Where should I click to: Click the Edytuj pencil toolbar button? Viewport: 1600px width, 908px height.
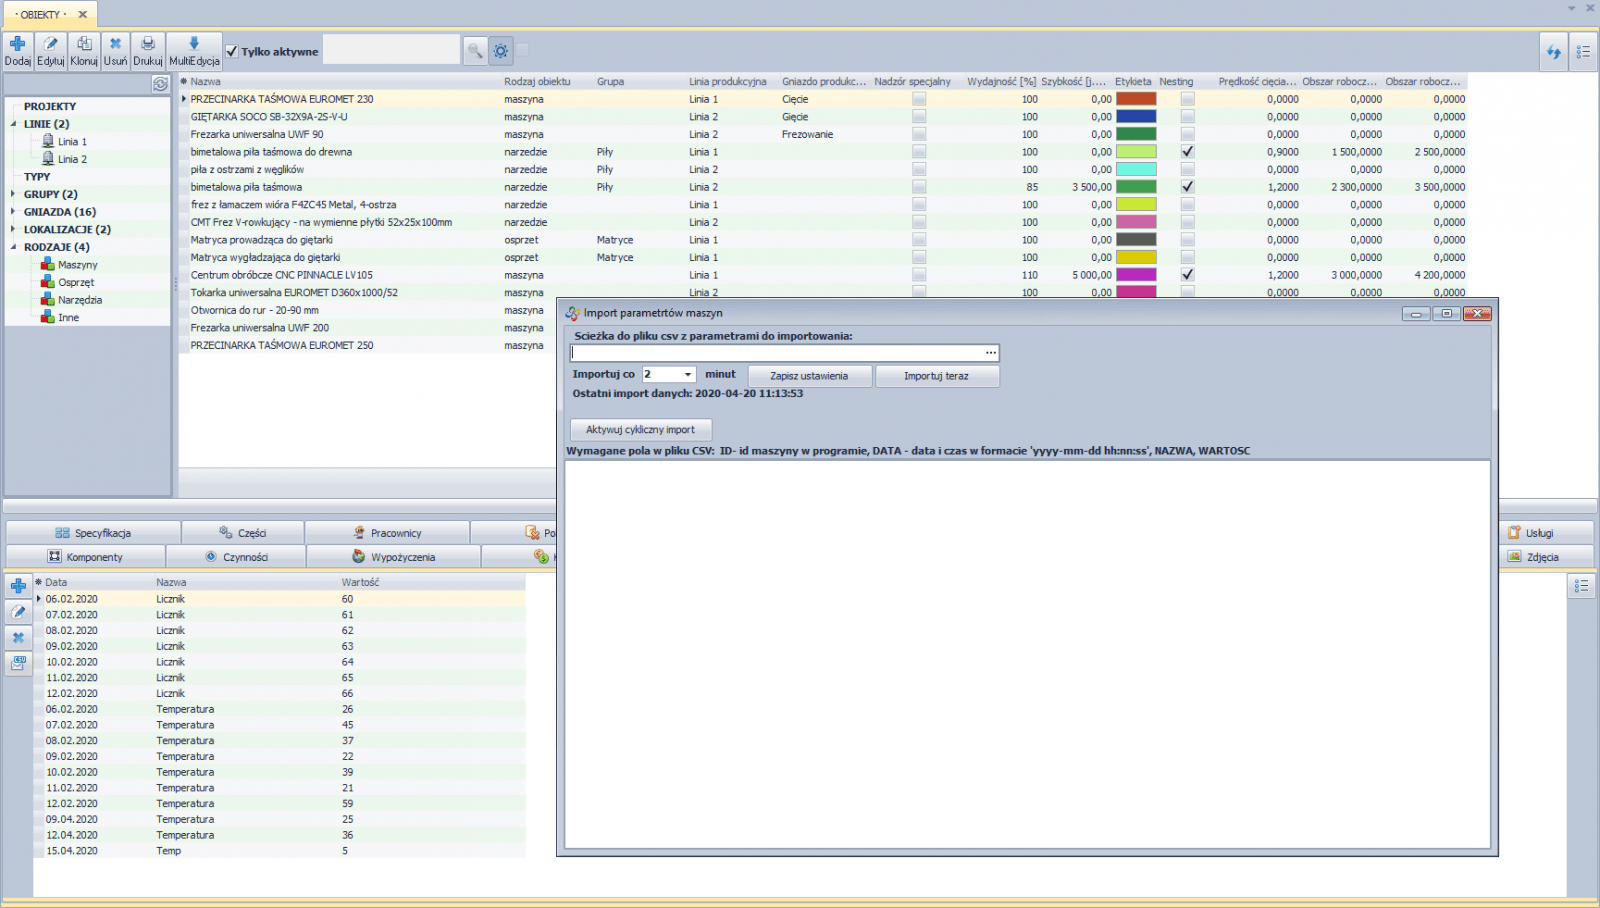[x=51, y=50]
